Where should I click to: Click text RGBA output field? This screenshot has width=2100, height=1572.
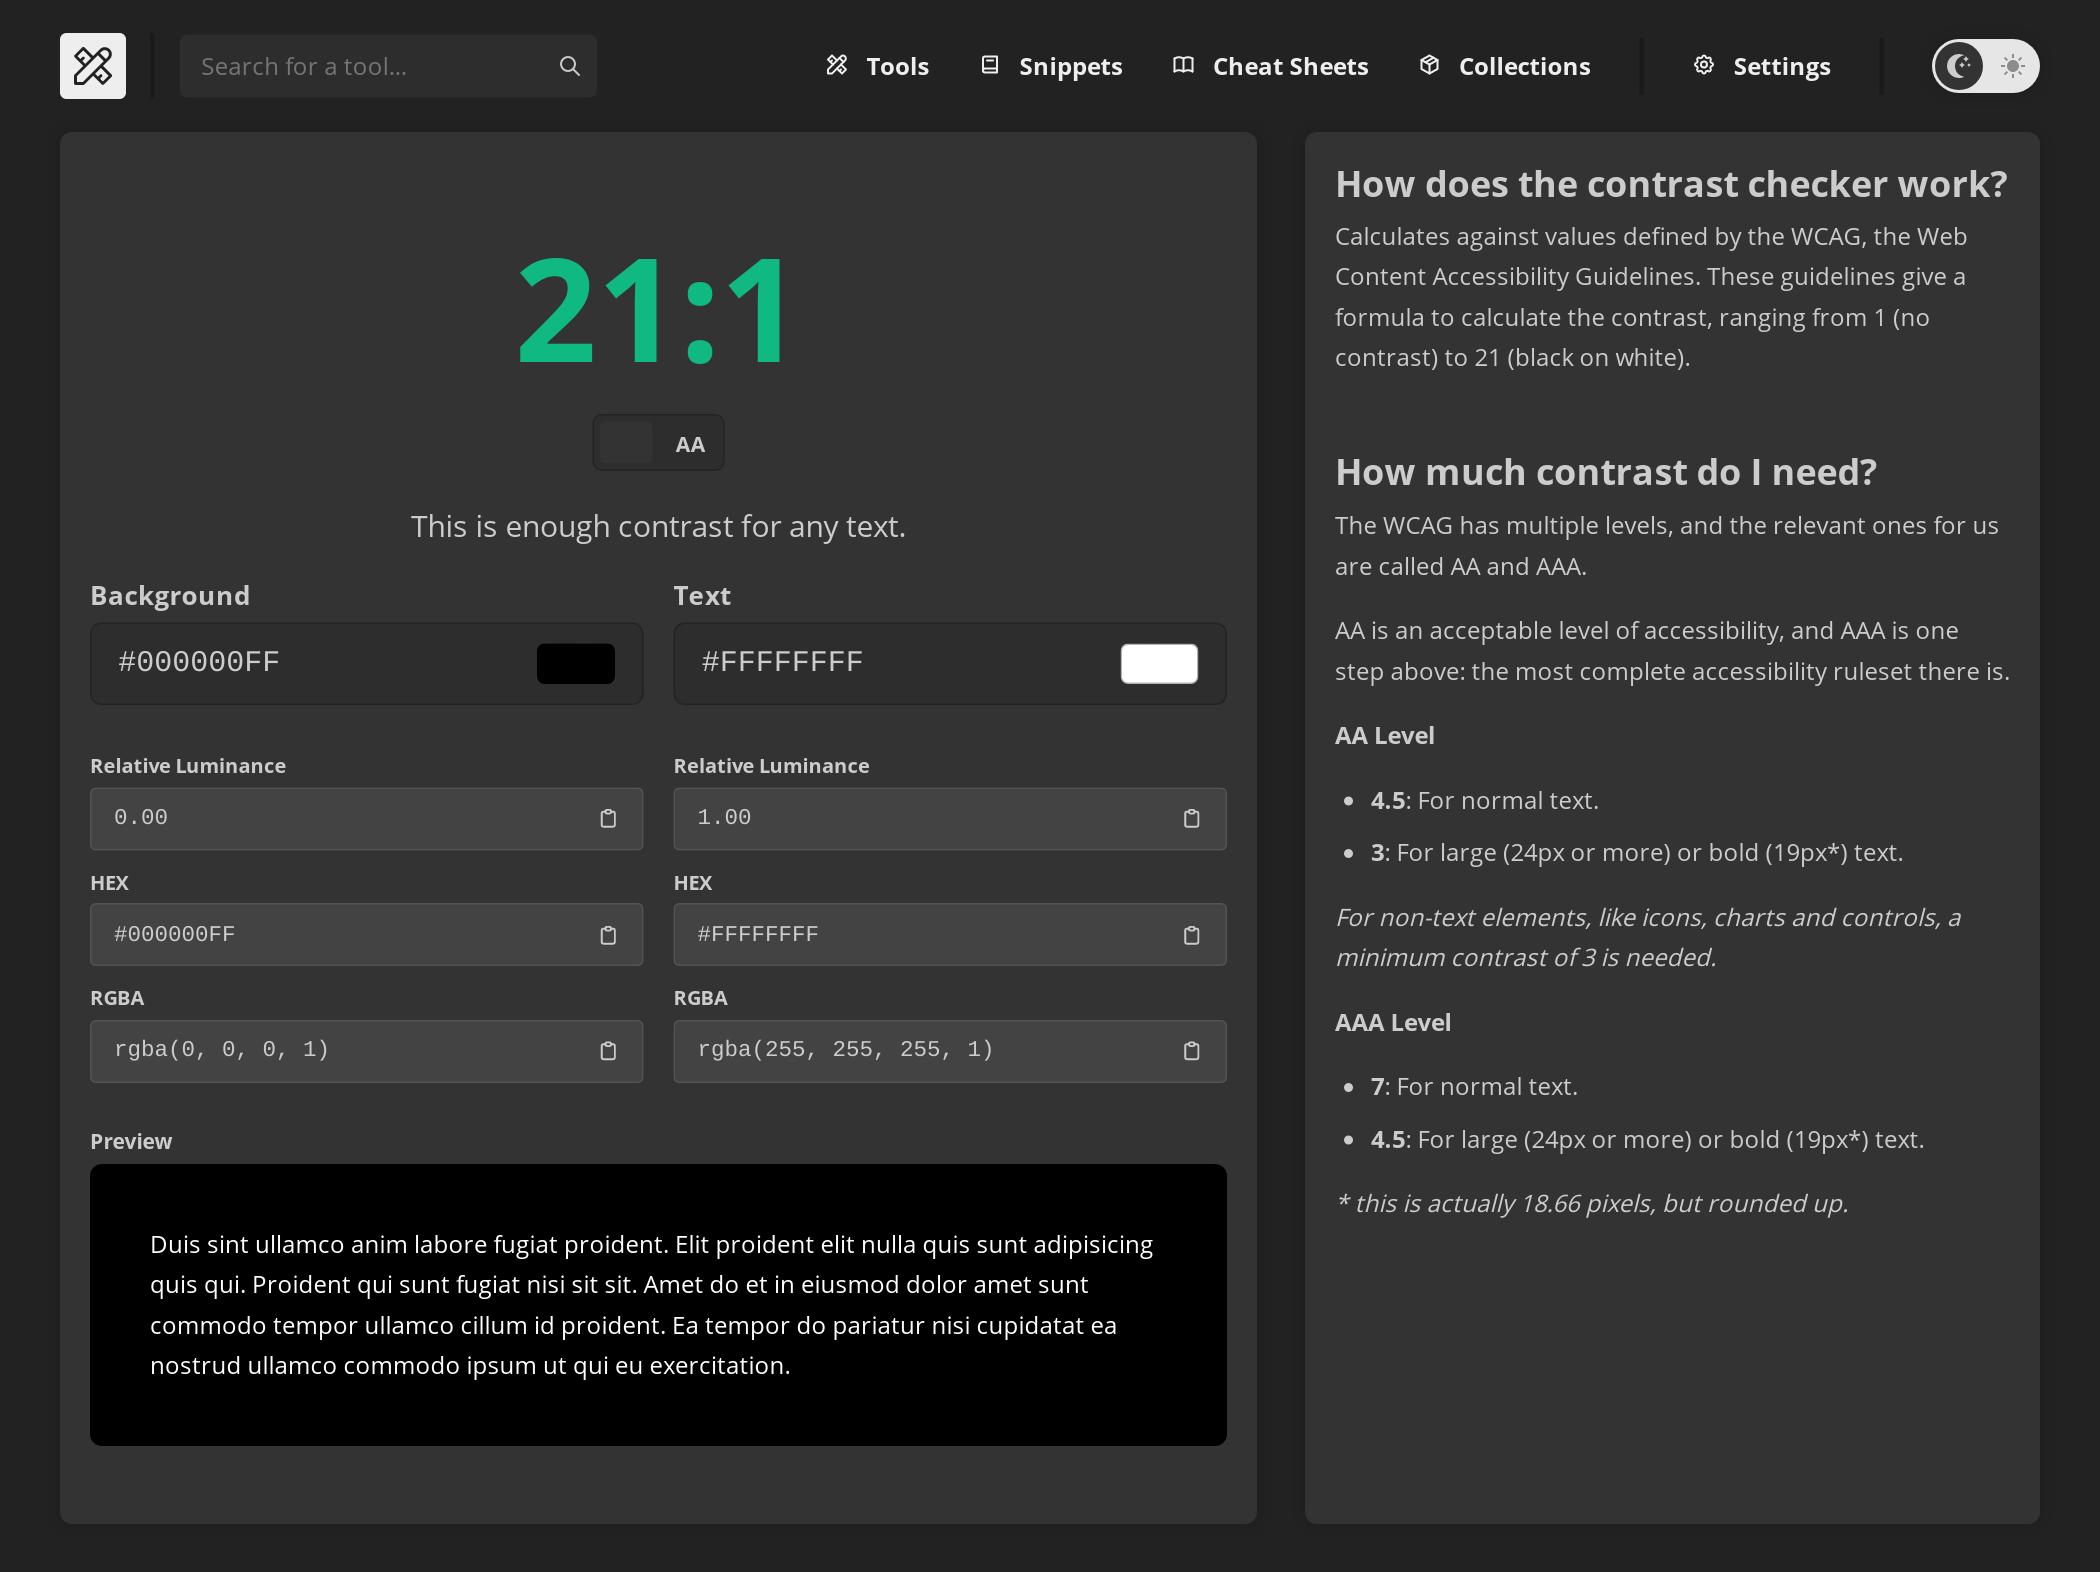950,1051
